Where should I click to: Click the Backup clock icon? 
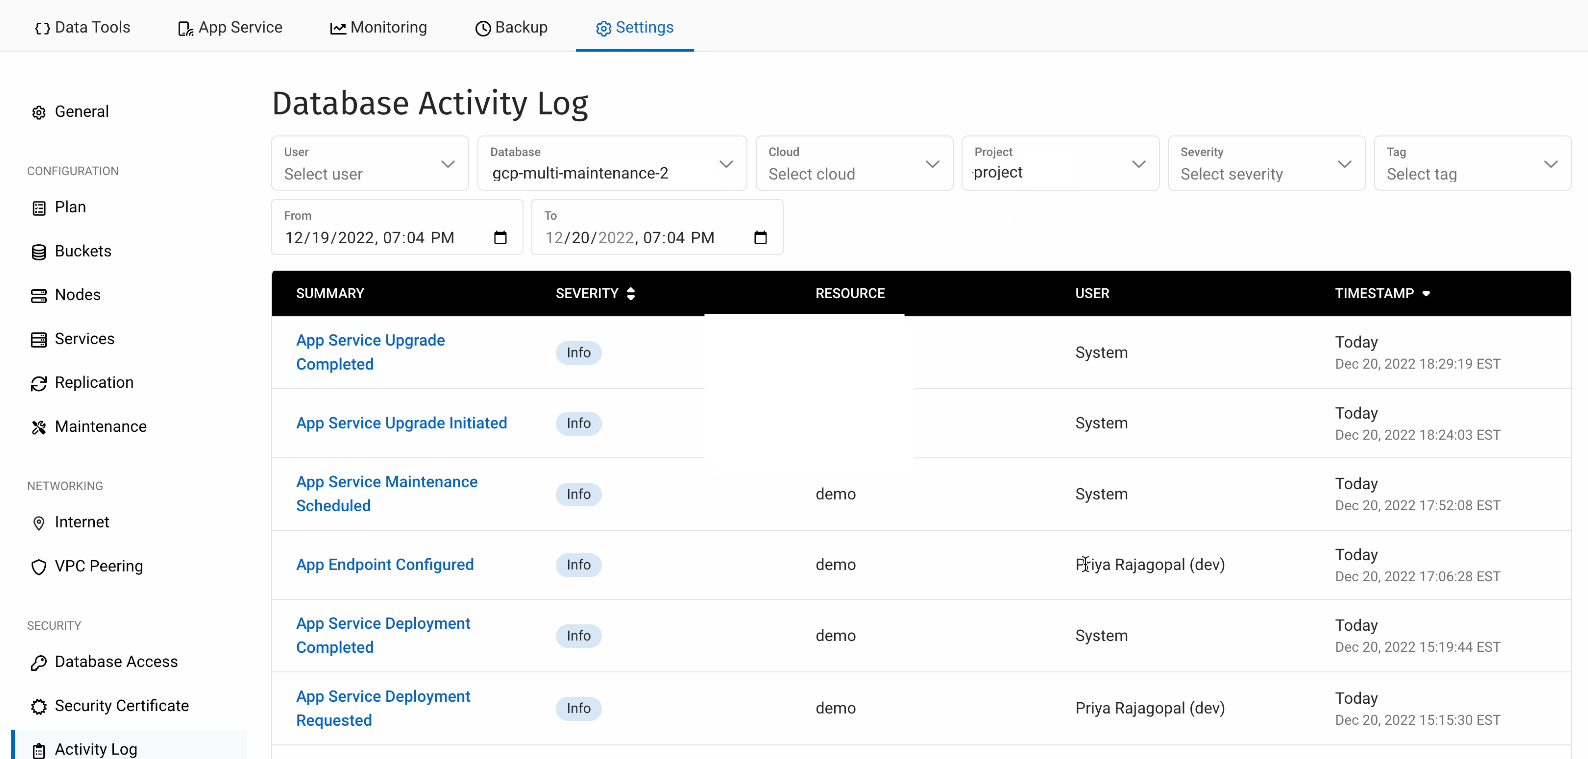click(483, 29)
